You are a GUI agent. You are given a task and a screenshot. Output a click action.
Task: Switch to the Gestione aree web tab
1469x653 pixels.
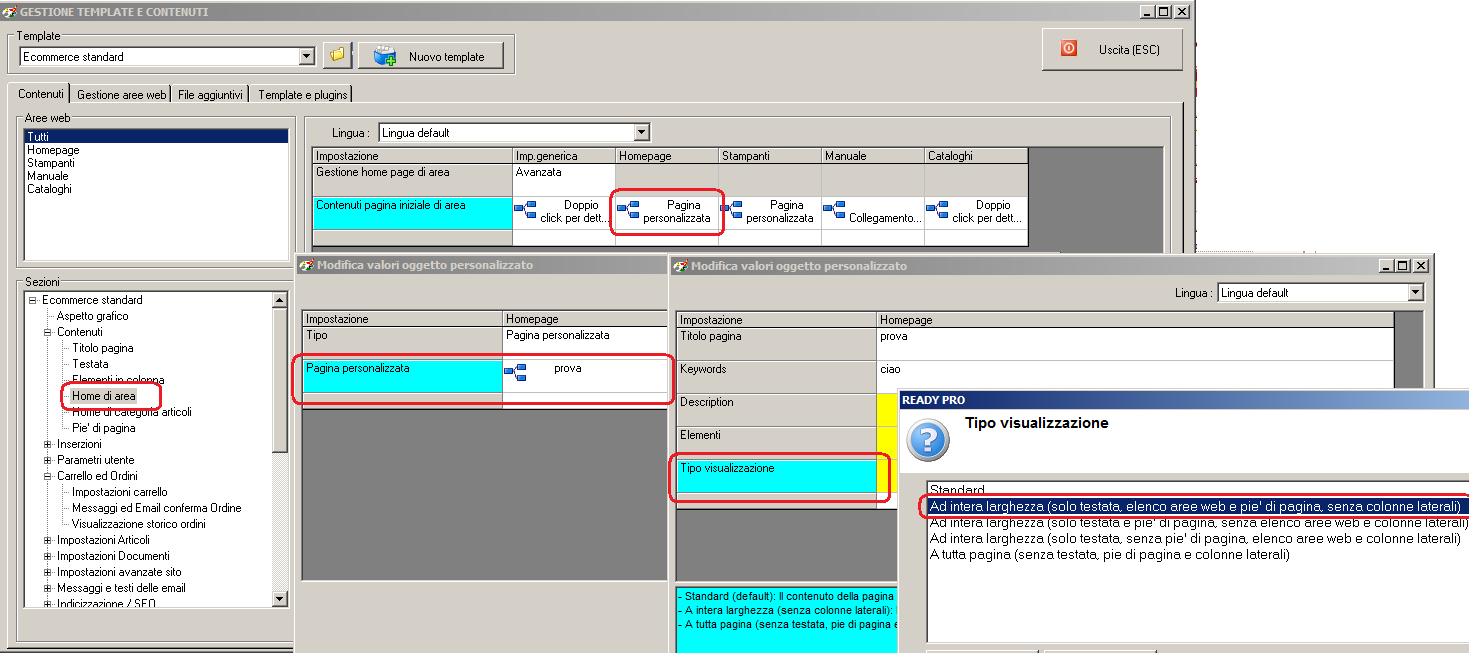(121, 95)
